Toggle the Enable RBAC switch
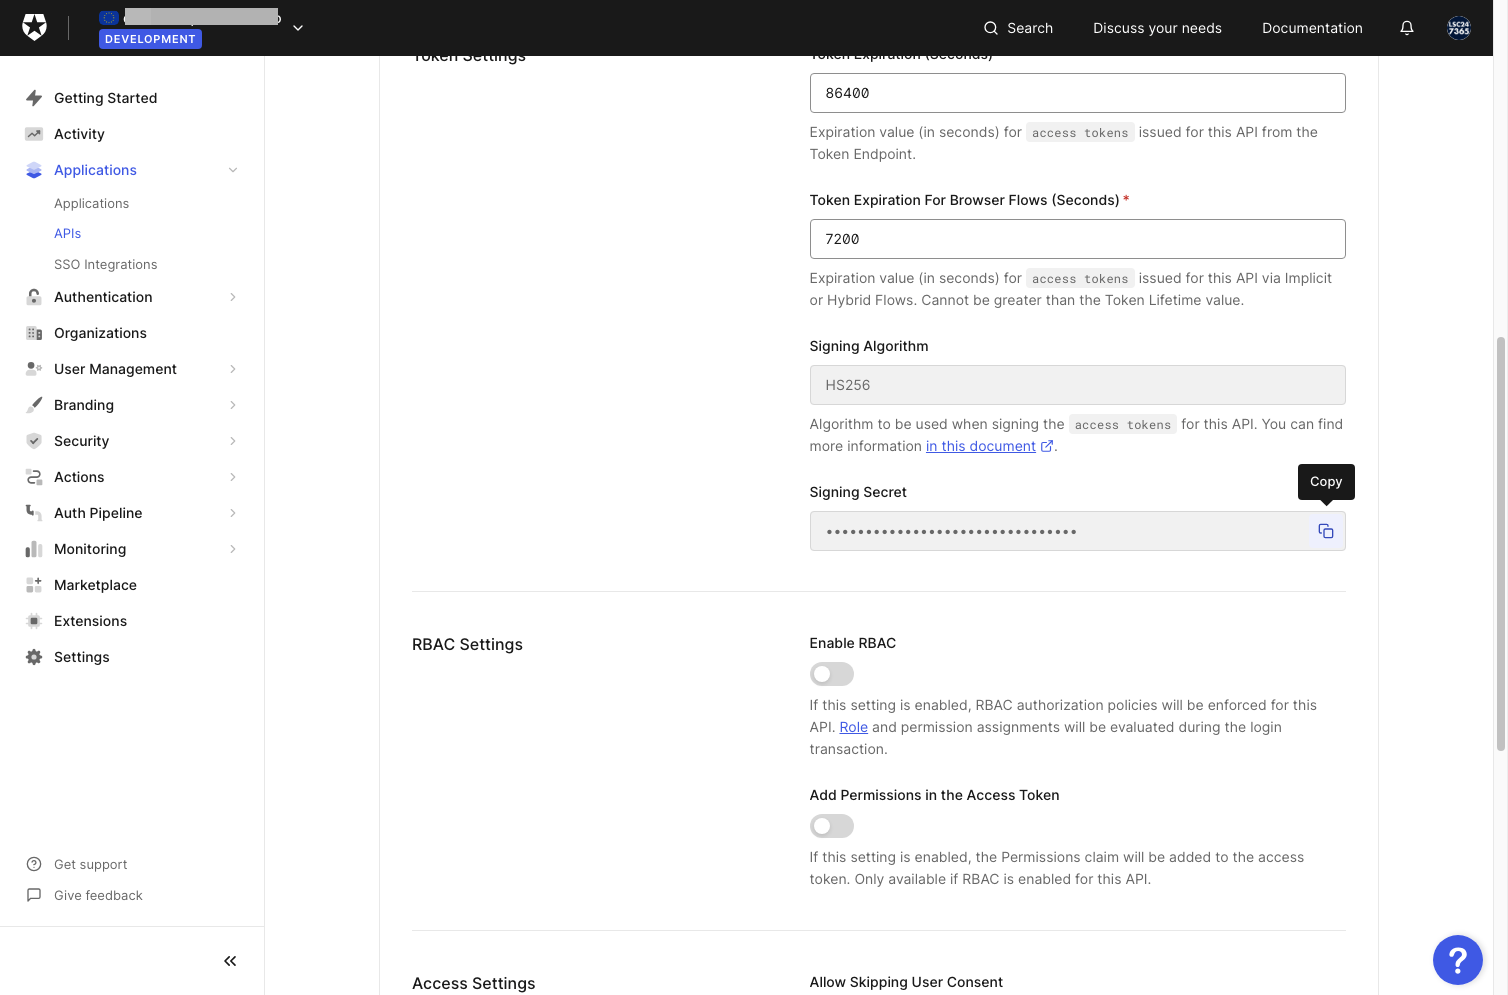 coord(832,674)
